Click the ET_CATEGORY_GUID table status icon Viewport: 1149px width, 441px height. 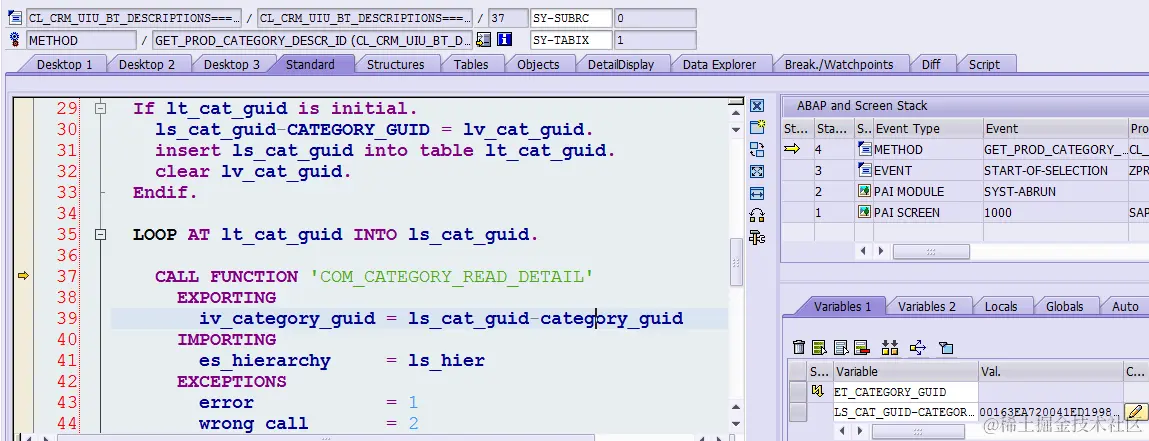point(818,392)
